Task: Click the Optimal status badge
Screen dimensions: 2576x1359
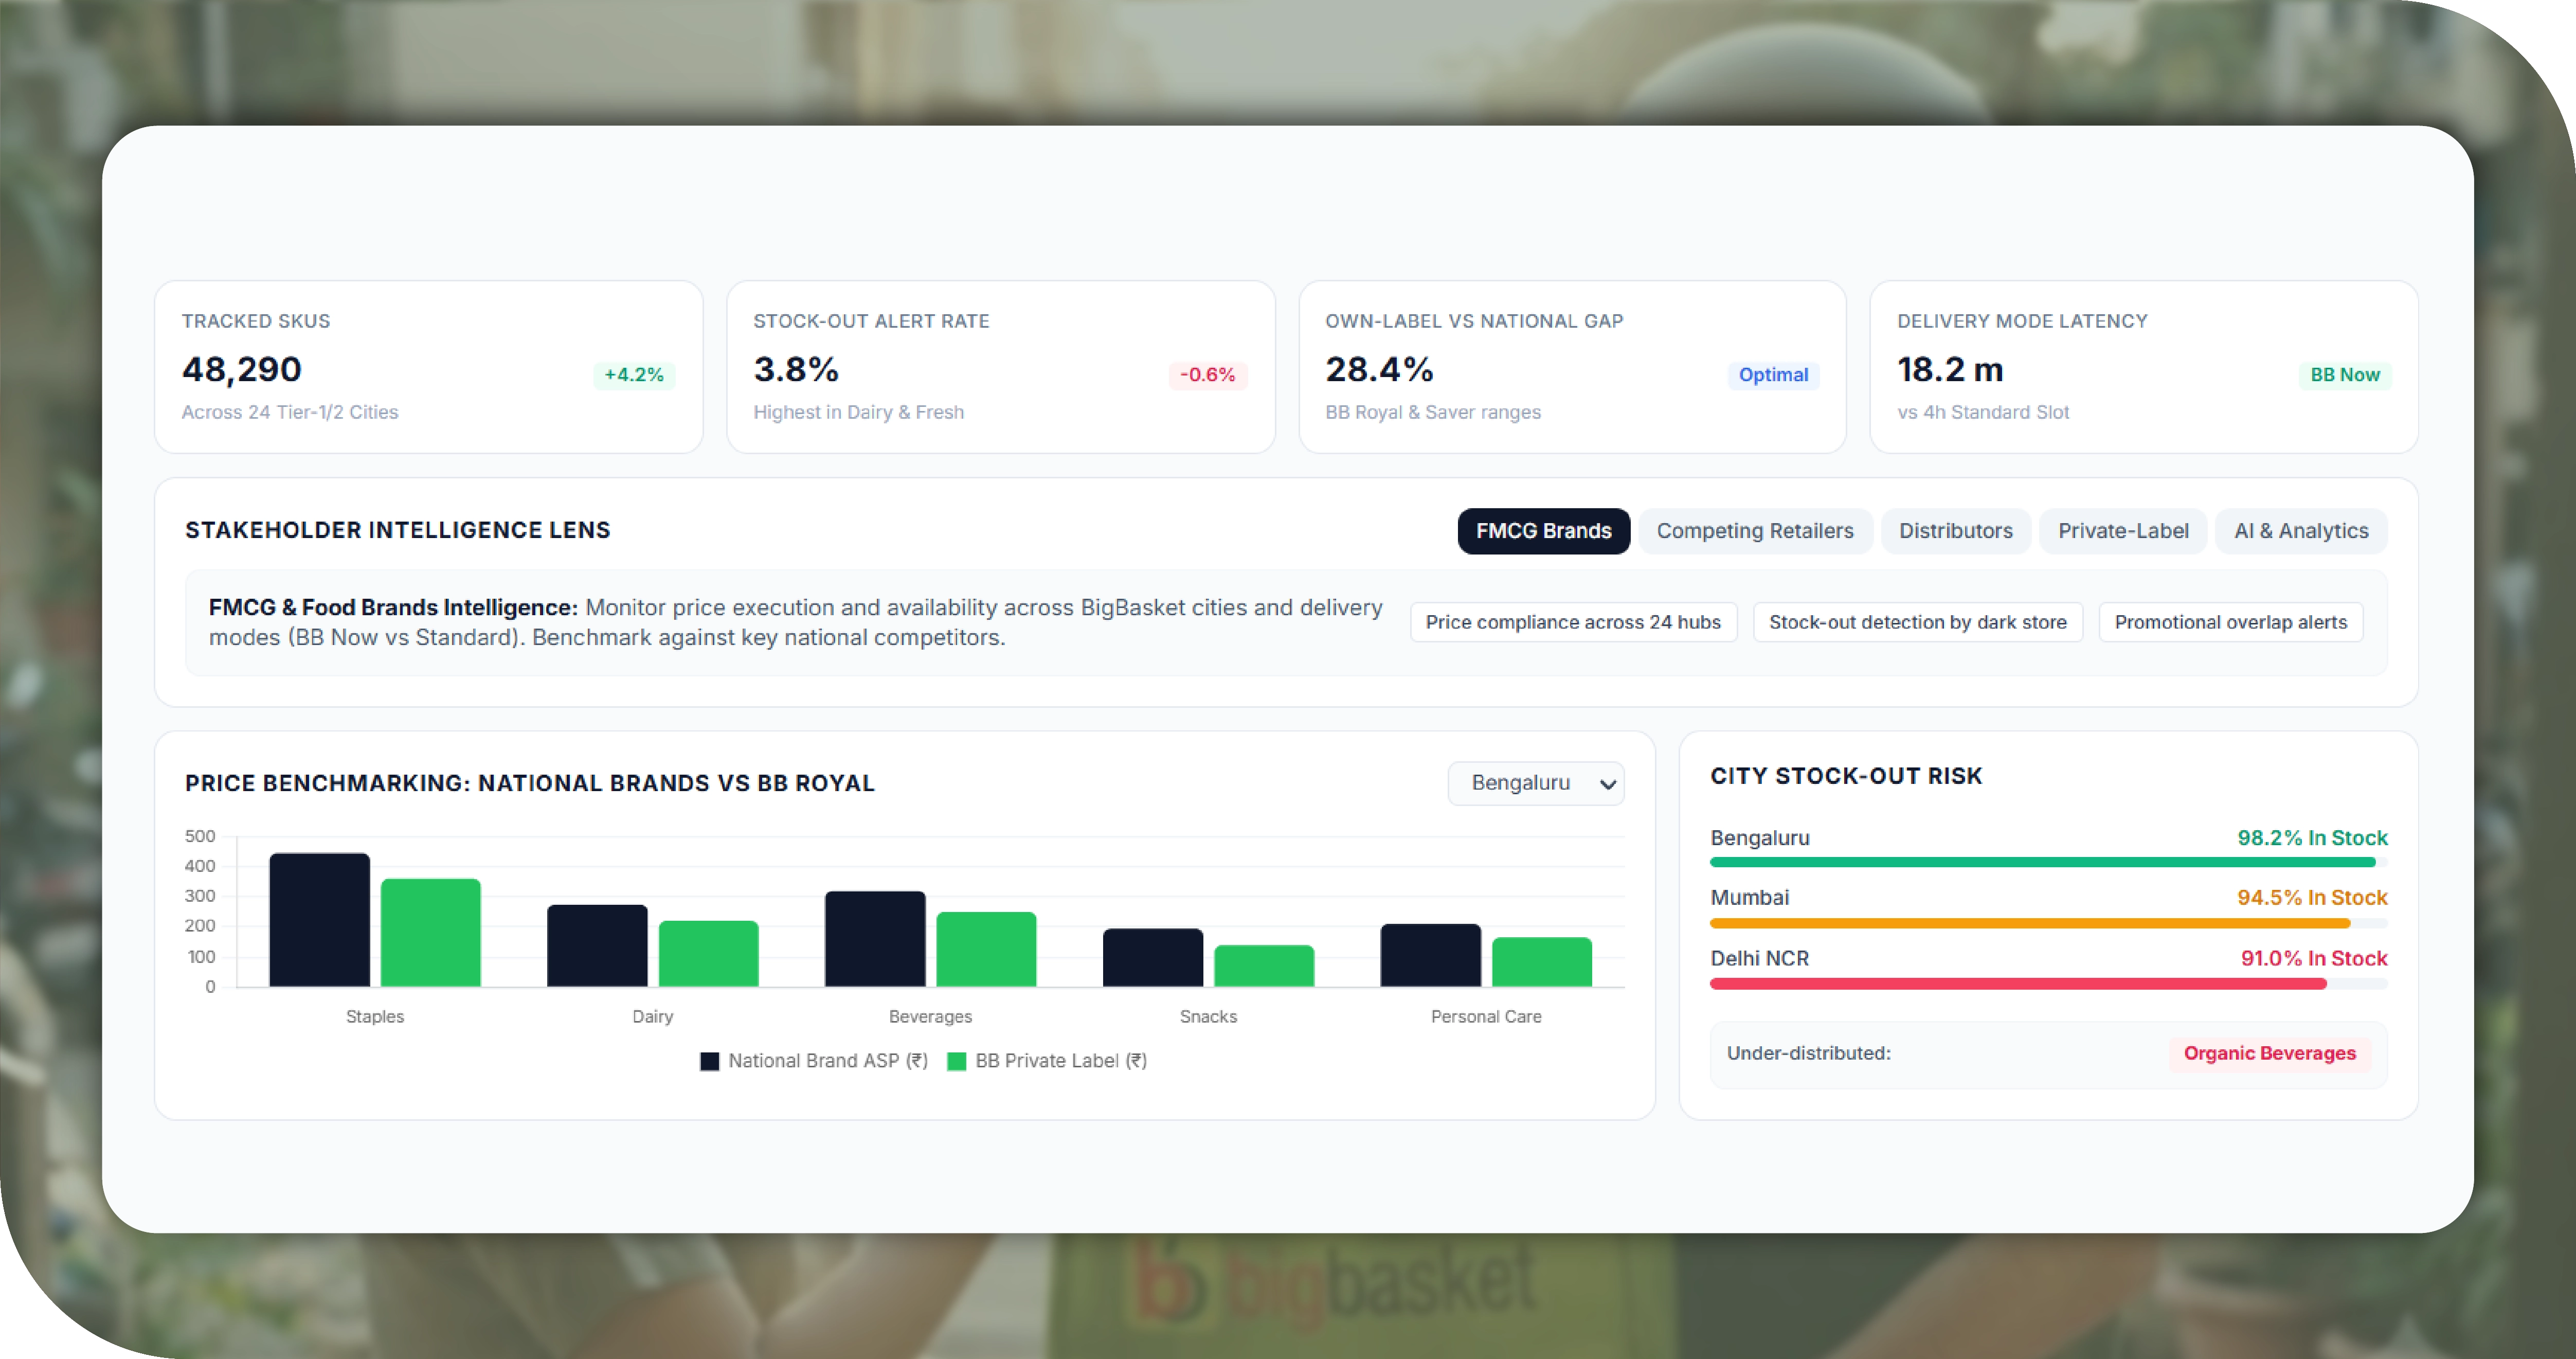Action: [1773, 375]
